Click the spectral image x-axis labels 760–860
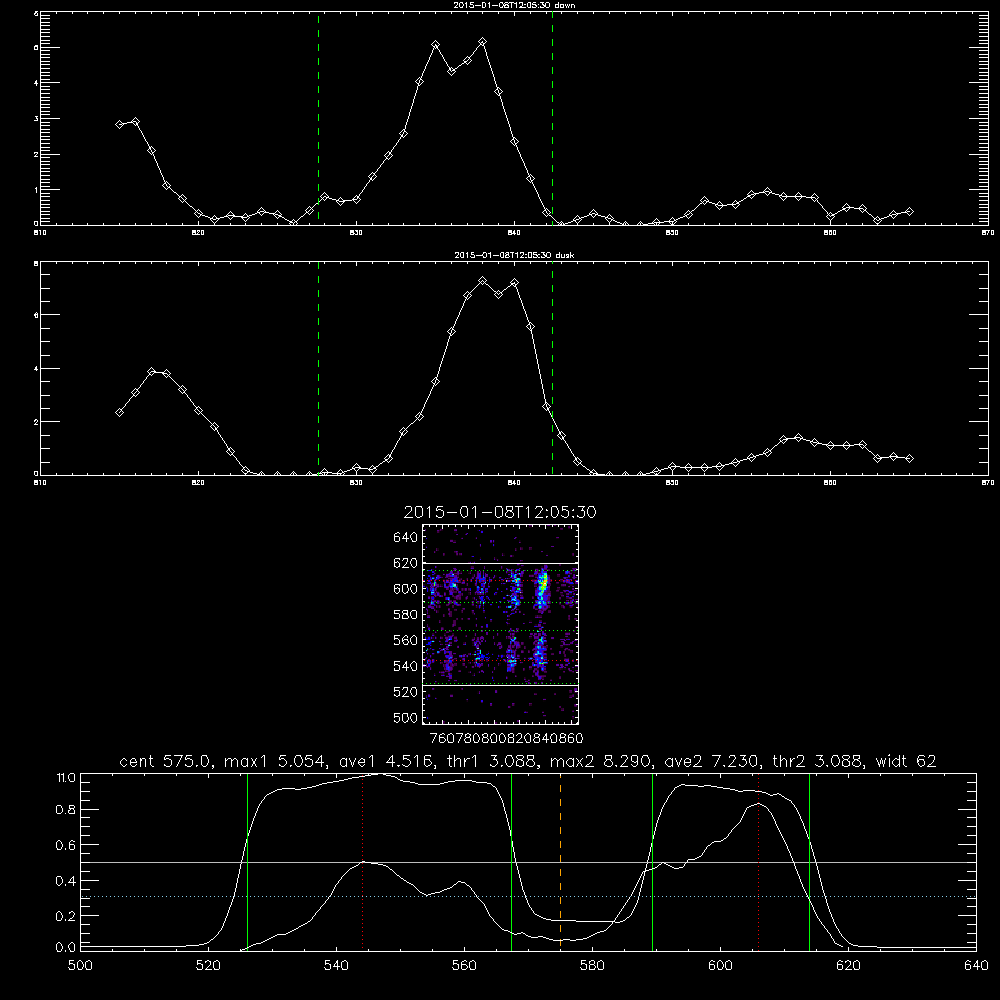This screenshot has height=1000, width=1000. click(x=506, y=738)
